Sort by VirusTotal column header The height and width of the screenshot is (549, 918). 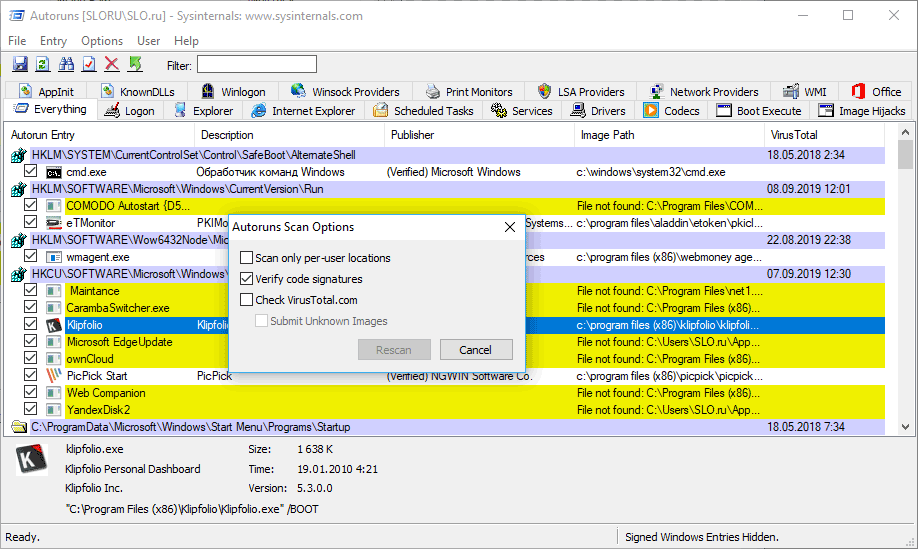tap(824, 135)
